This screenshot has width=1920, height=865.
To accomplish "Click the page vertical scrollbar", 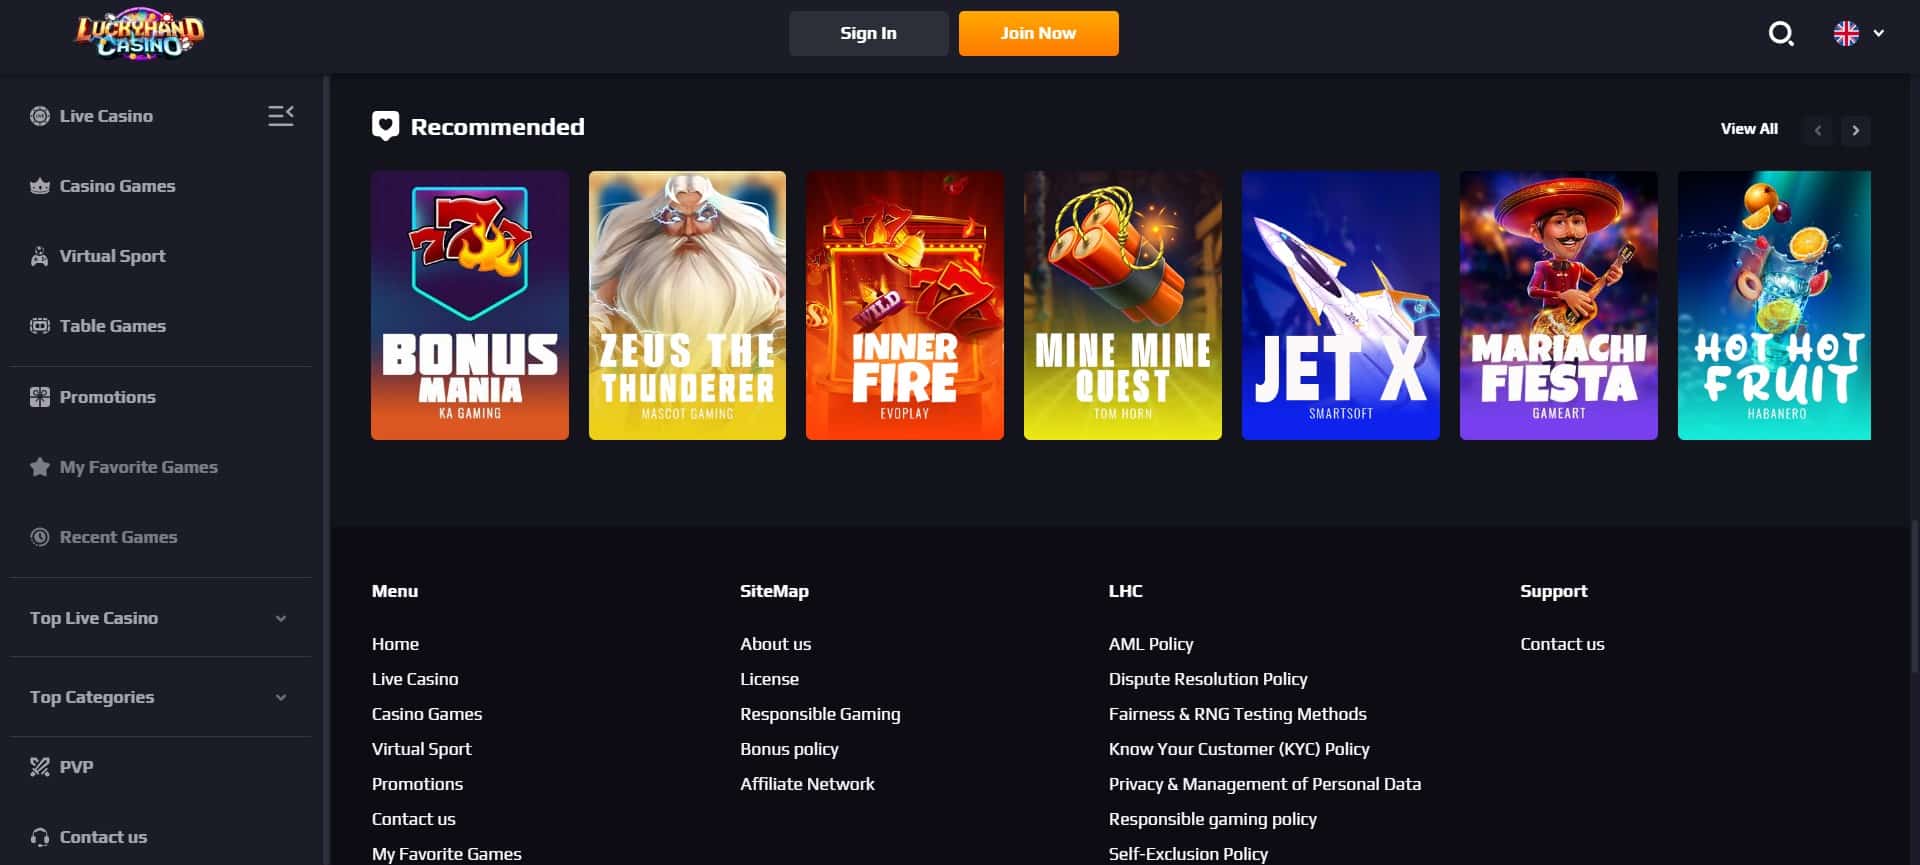I will (x=1915, y=596).
